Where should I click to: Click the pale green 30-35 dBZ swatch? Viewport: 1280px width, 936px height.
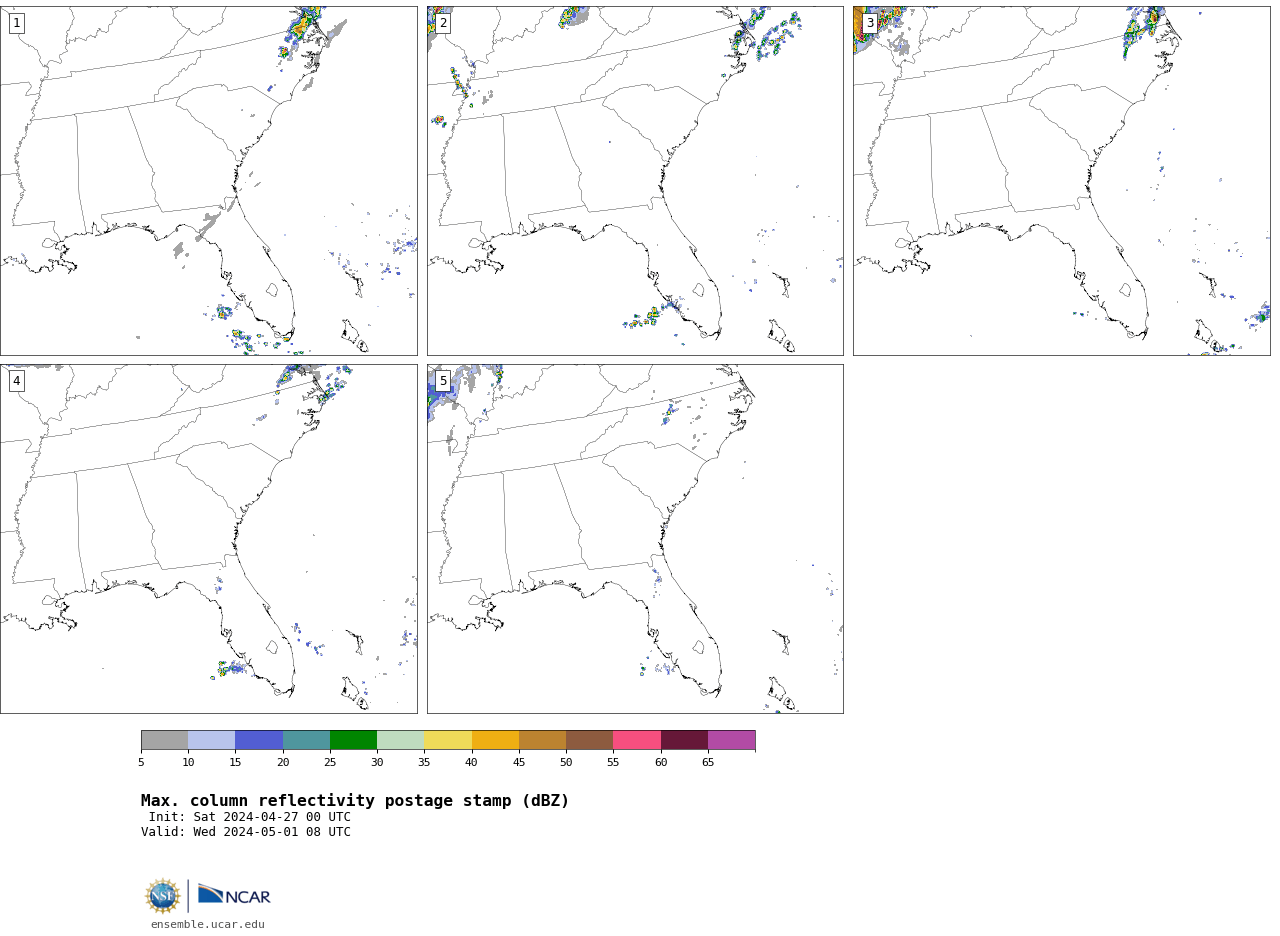(400, 740)
